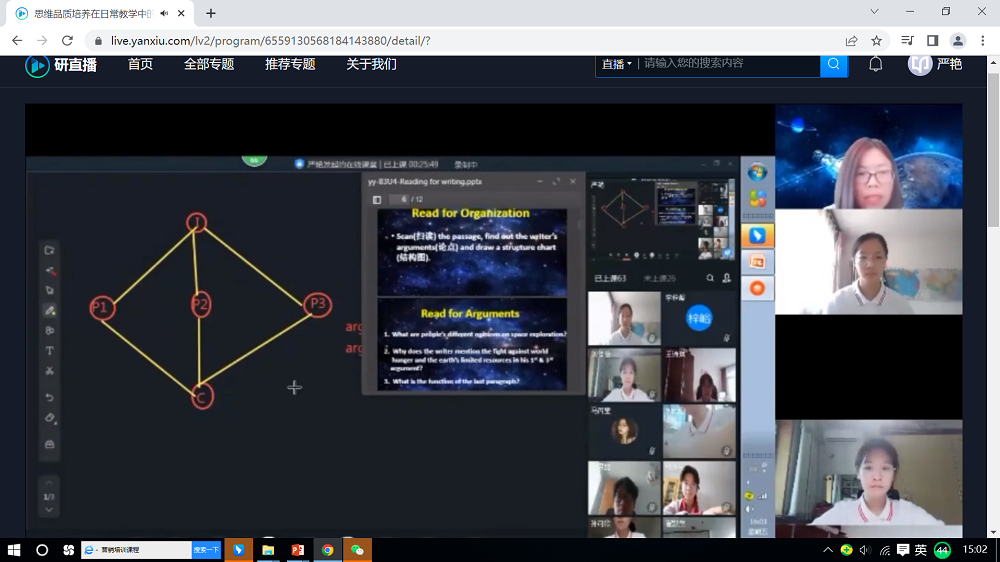1000x562 pixels.
Task: Select the Text tool in whiteboard toolbar
Action: tap(50, 351)
